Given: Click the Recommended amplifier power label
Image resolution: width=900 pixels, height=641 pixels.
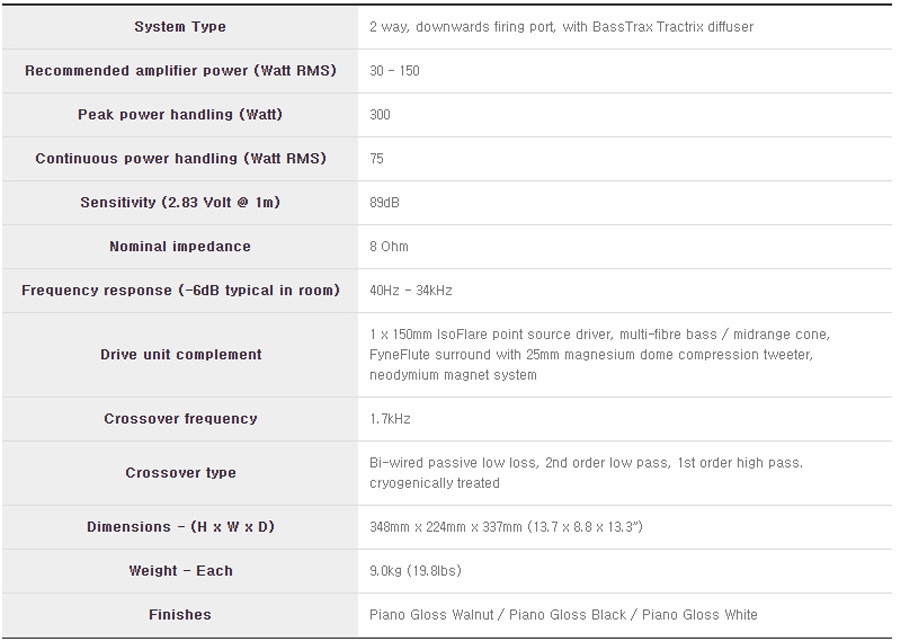Looking at the screenshot, I should 180,71.
